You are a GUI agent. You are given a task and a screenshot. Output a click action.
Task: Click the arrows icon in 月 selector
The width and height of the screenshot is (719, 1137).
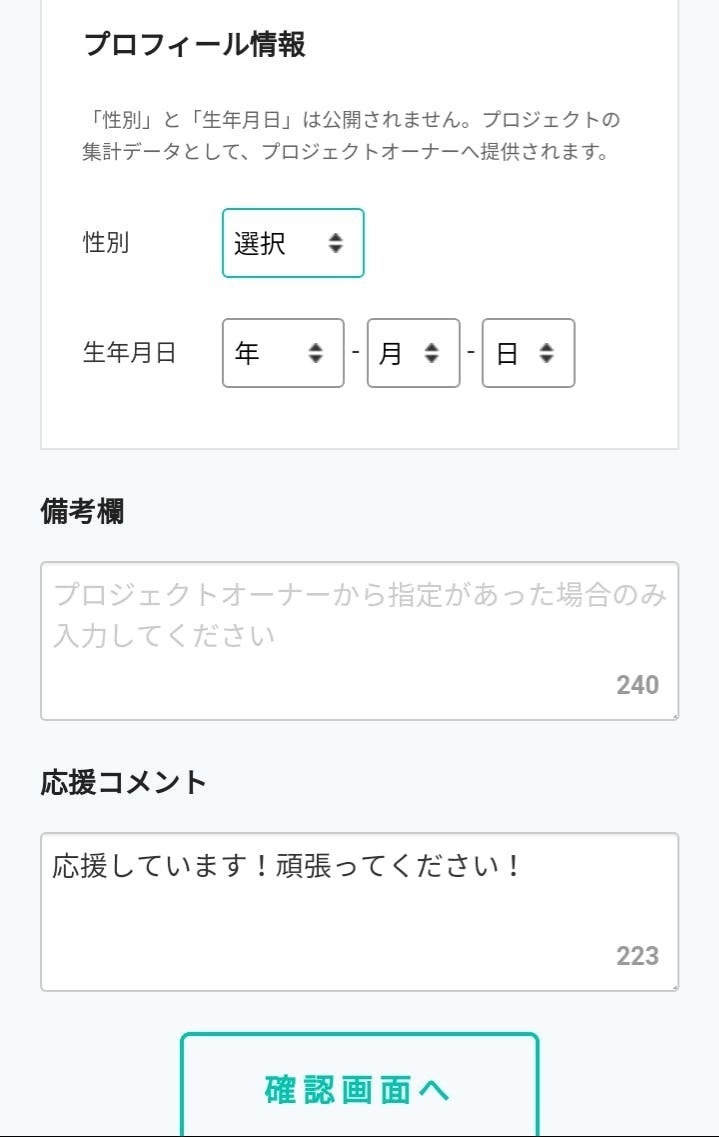click(431, 353)
